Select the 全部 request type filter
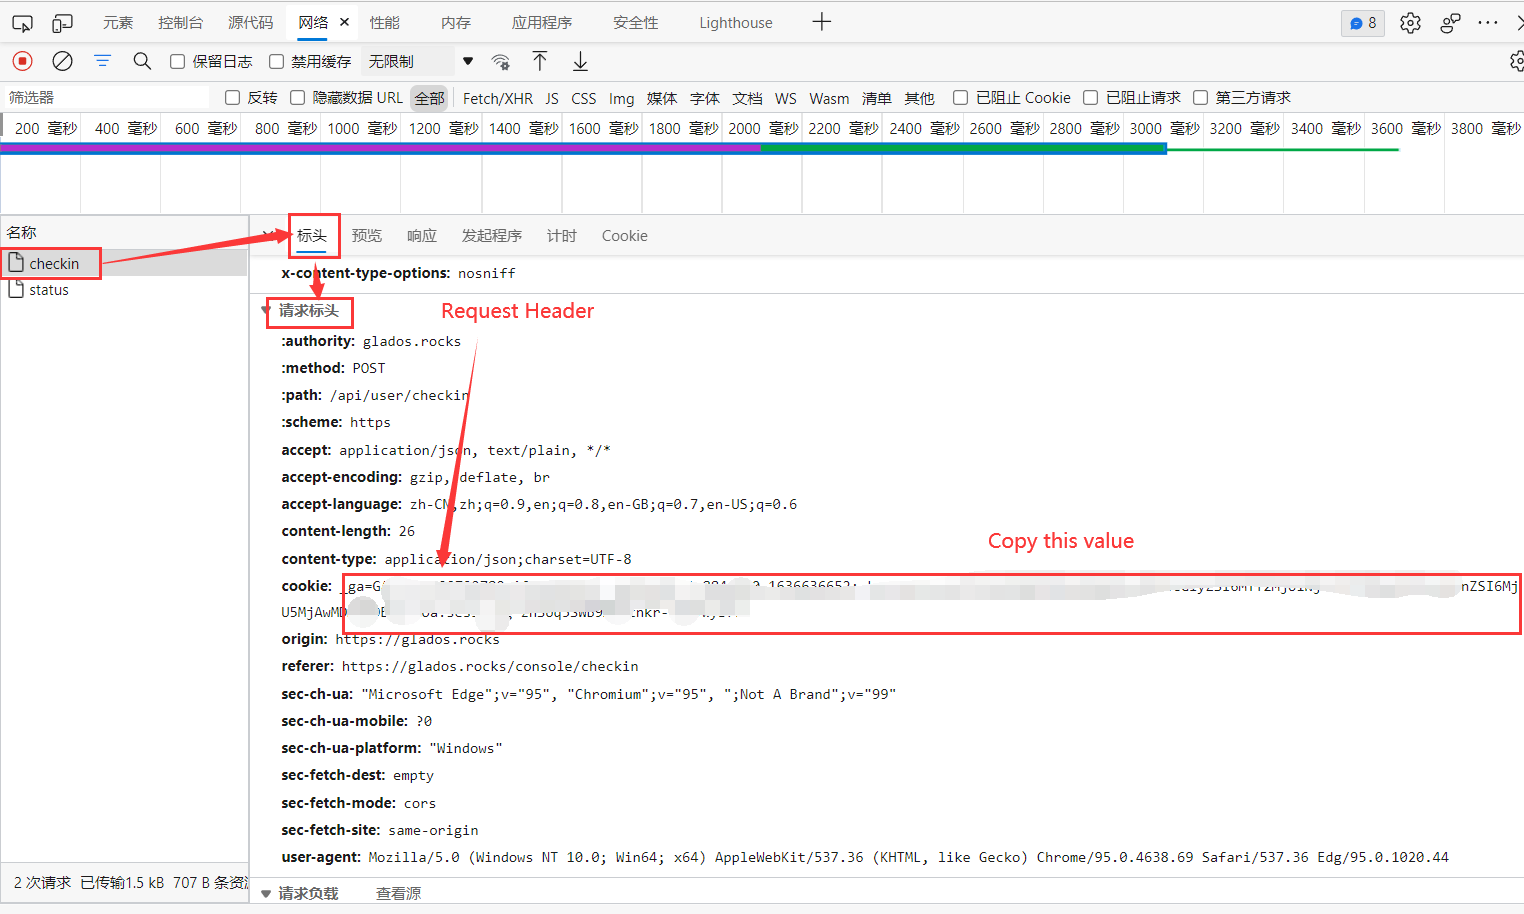1524x914 pixels. pyautogui.click(x=428, y=97)
